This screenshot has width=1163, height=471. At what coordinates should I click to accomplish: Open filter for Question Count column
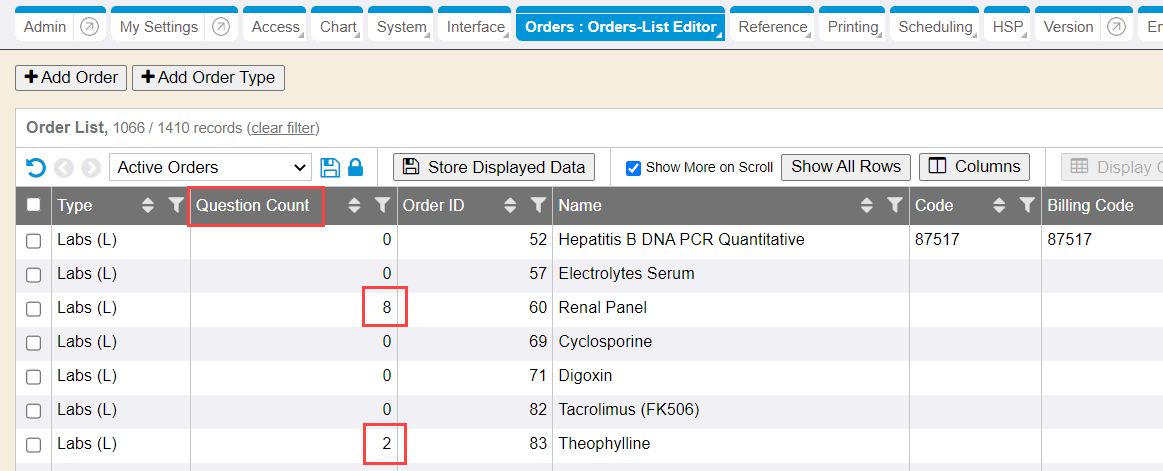tap(381, 205)
